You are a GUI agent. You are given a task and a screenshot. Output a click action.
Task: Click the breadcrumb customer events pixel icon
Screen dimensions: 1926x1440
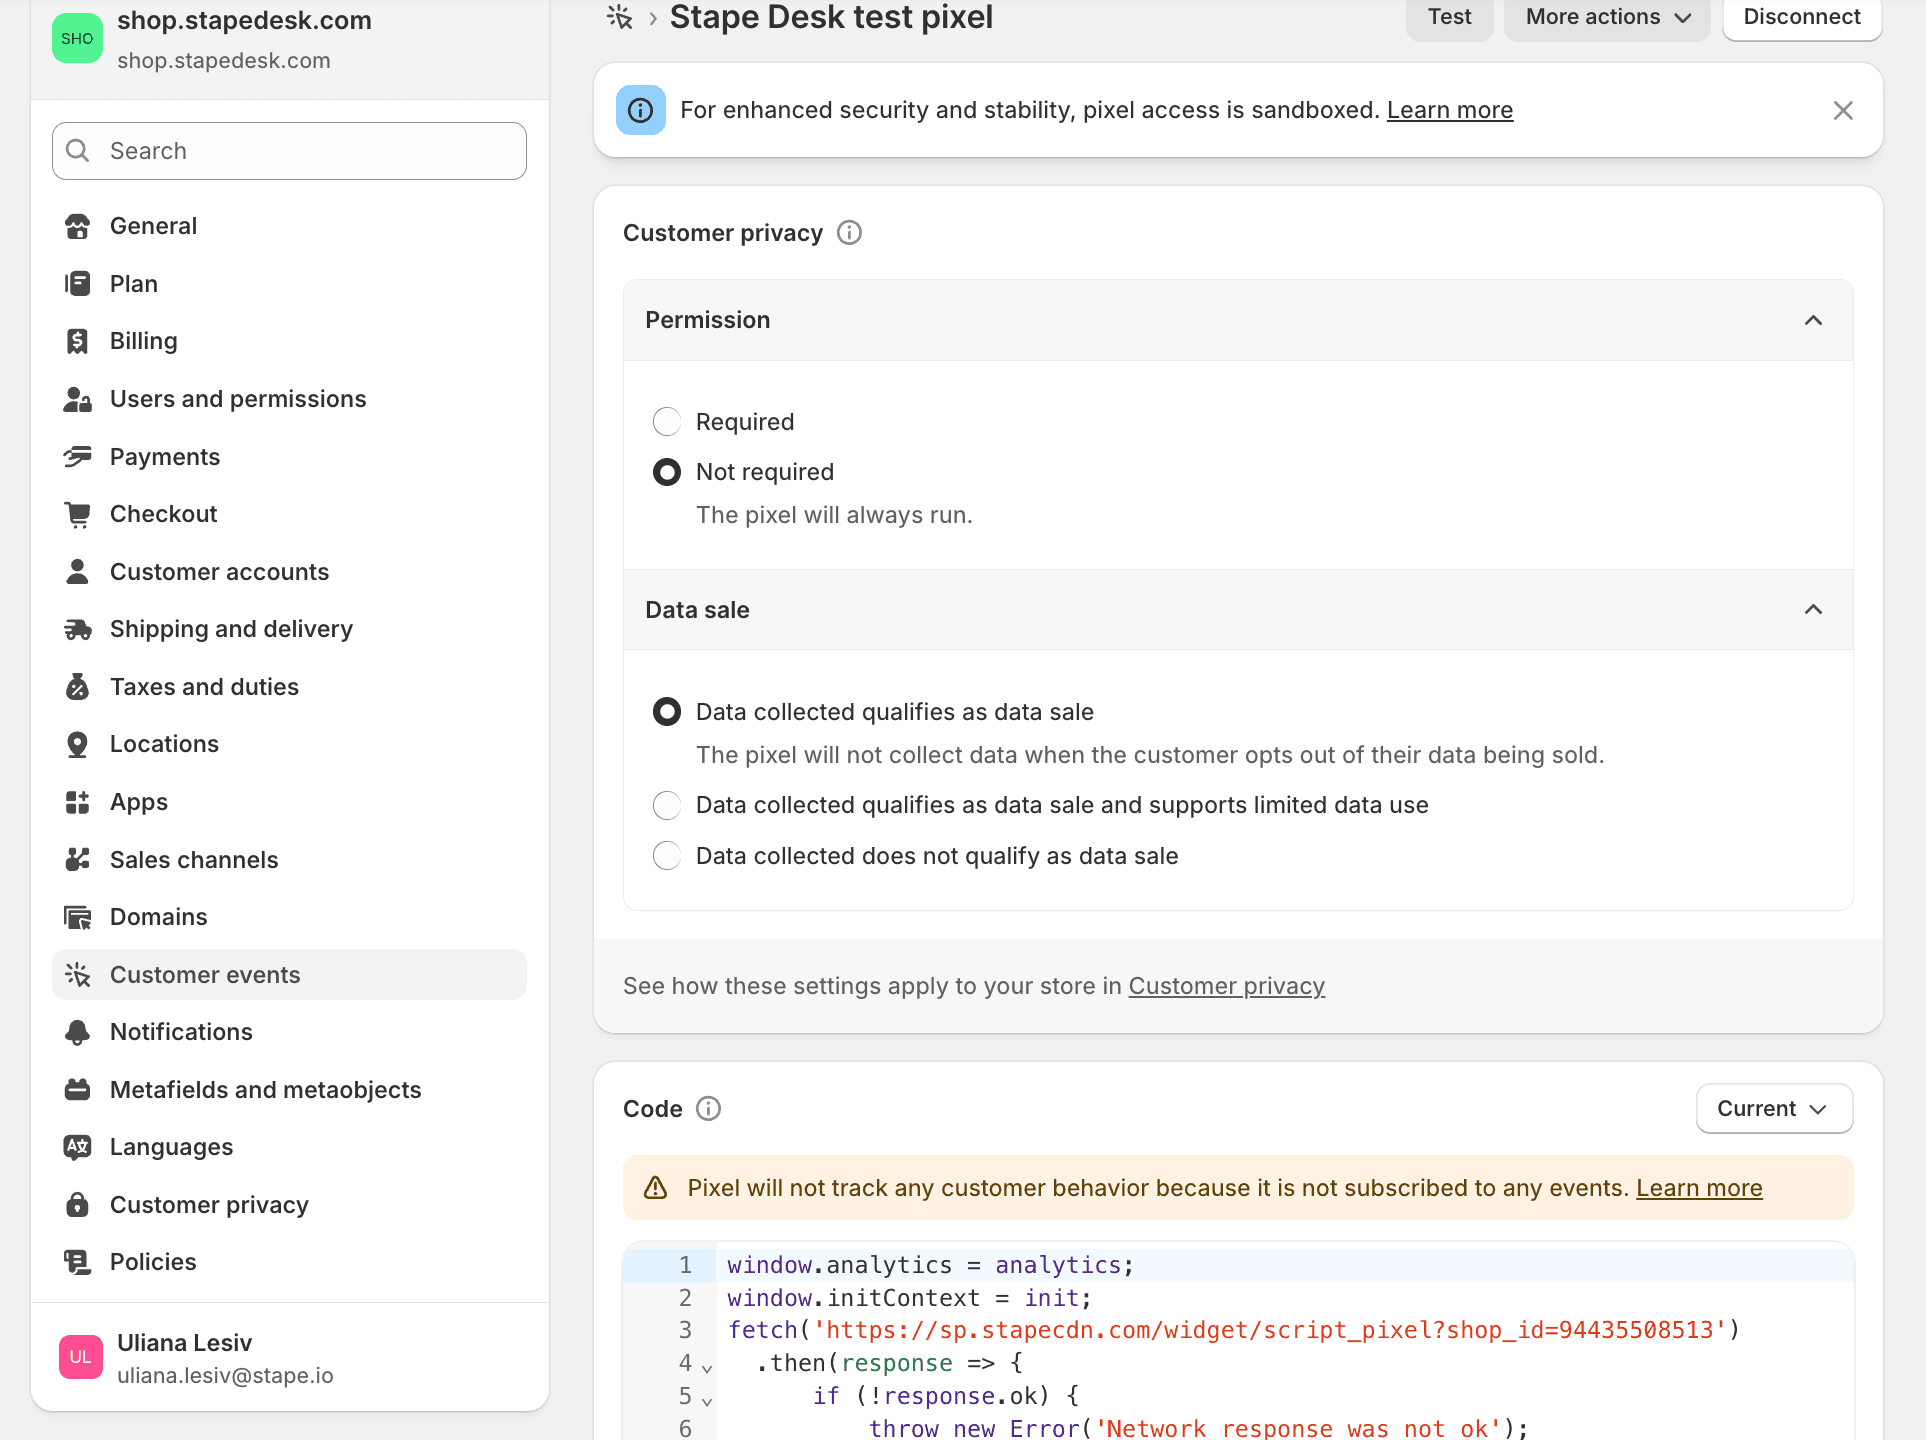point(620,17)
